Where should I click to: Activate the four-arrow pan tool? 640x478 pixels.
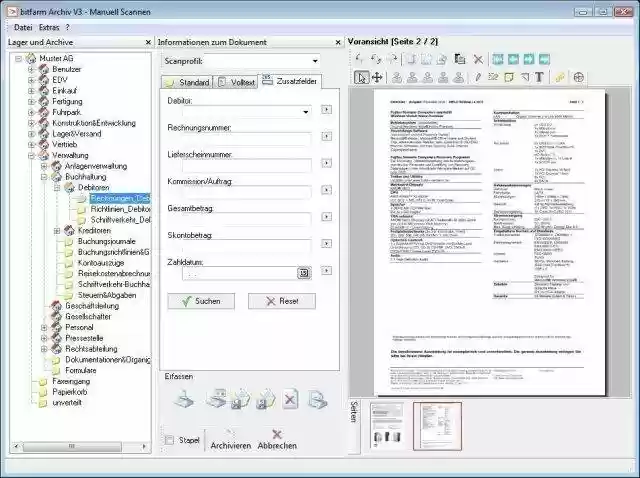[377, 77]
